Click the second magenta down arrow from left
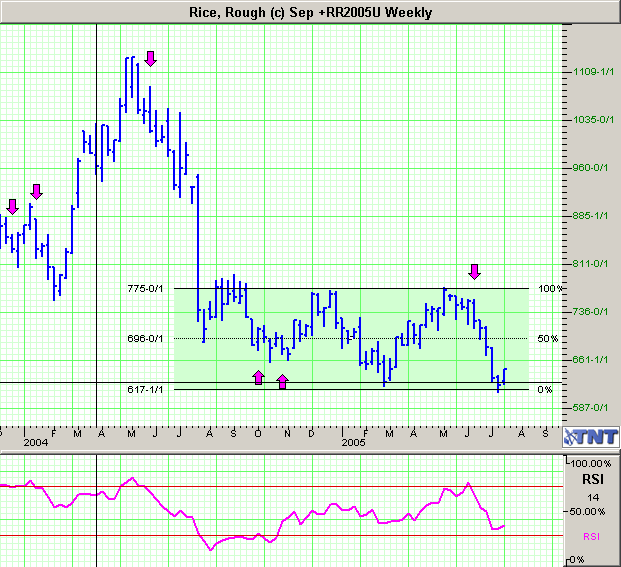 37,191
